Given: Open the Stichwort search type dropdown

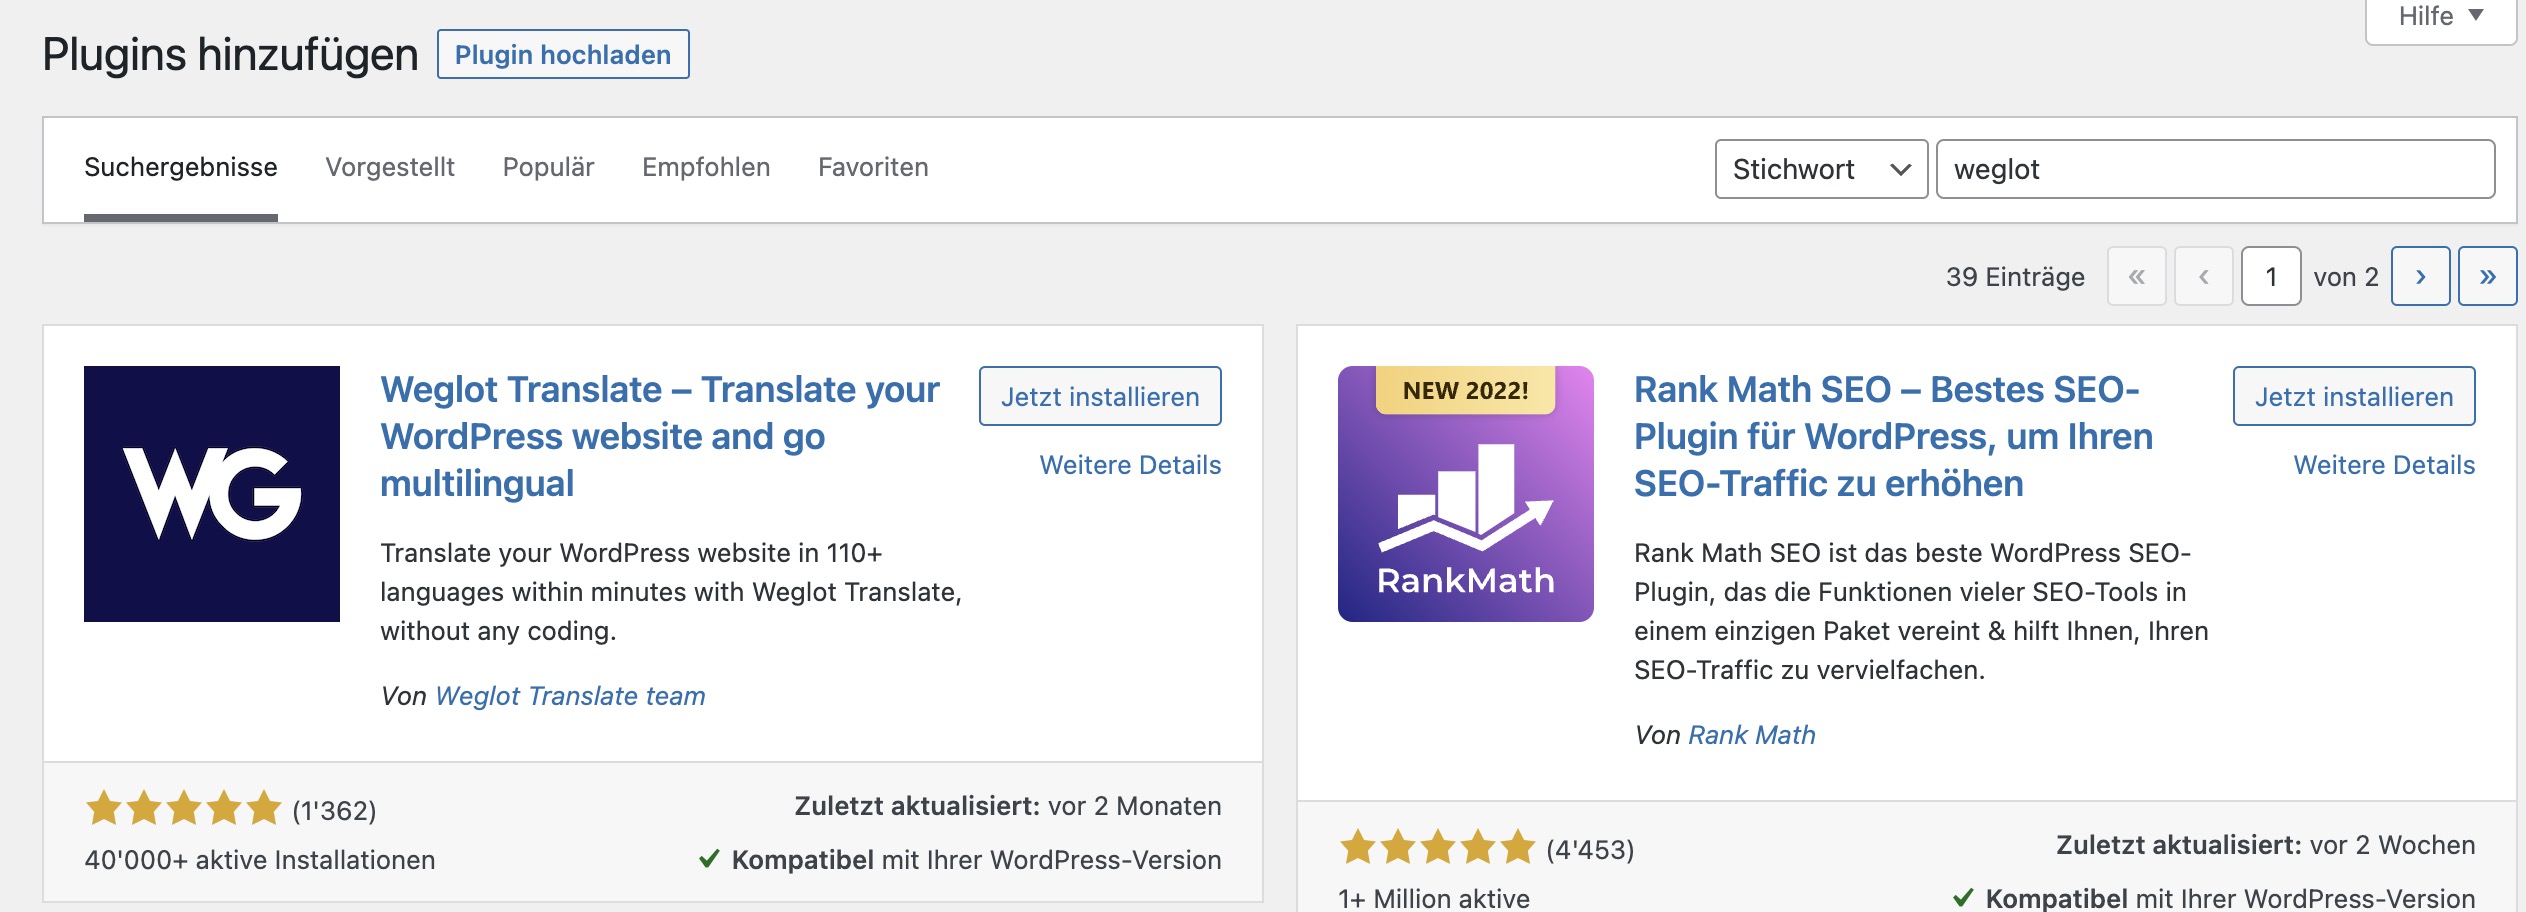Looking at the screenshot, I should (x=1821, y=169).
